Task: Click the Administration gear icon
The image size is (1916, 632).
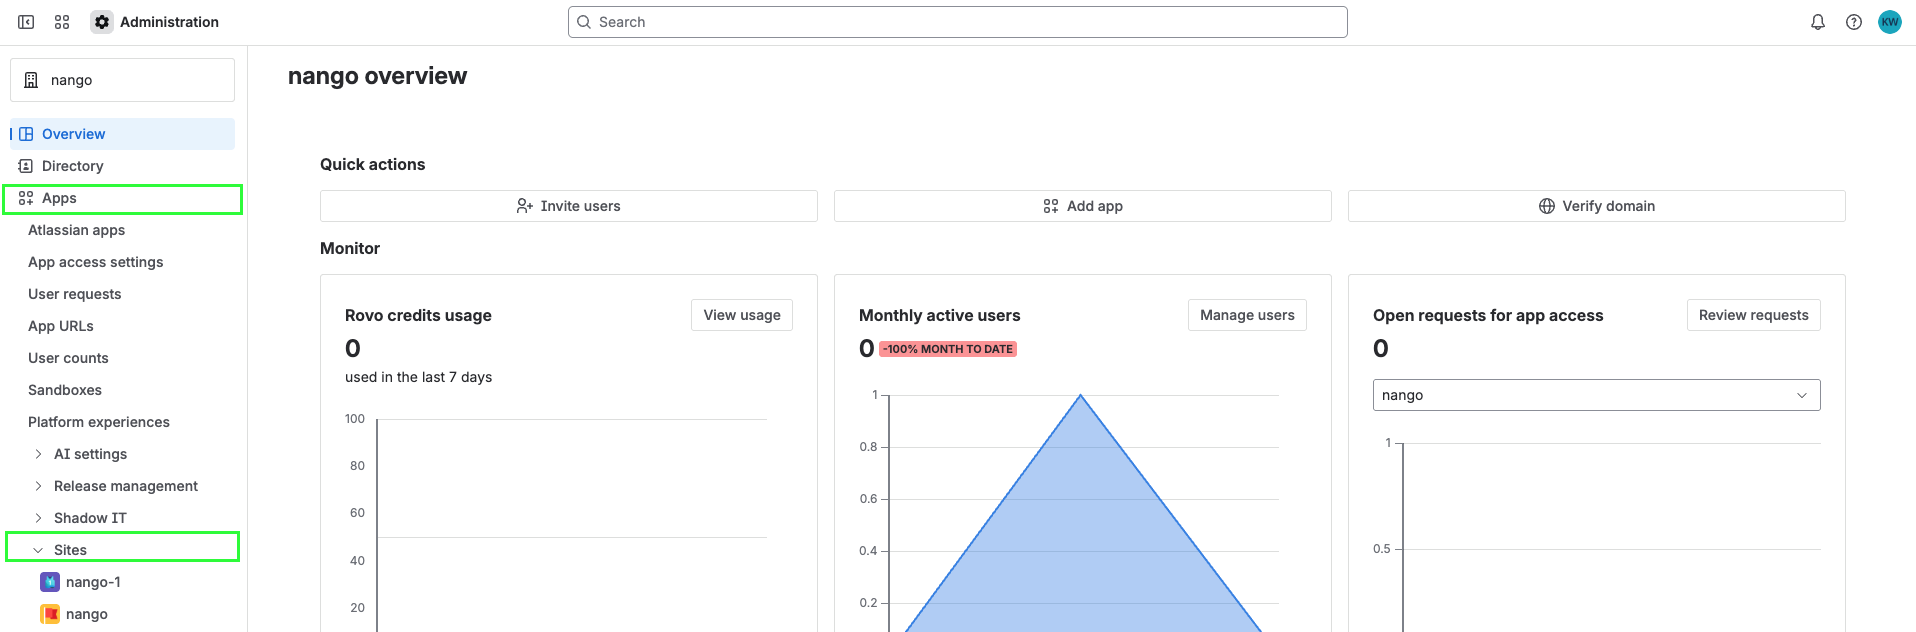Action: pos(102,22)
